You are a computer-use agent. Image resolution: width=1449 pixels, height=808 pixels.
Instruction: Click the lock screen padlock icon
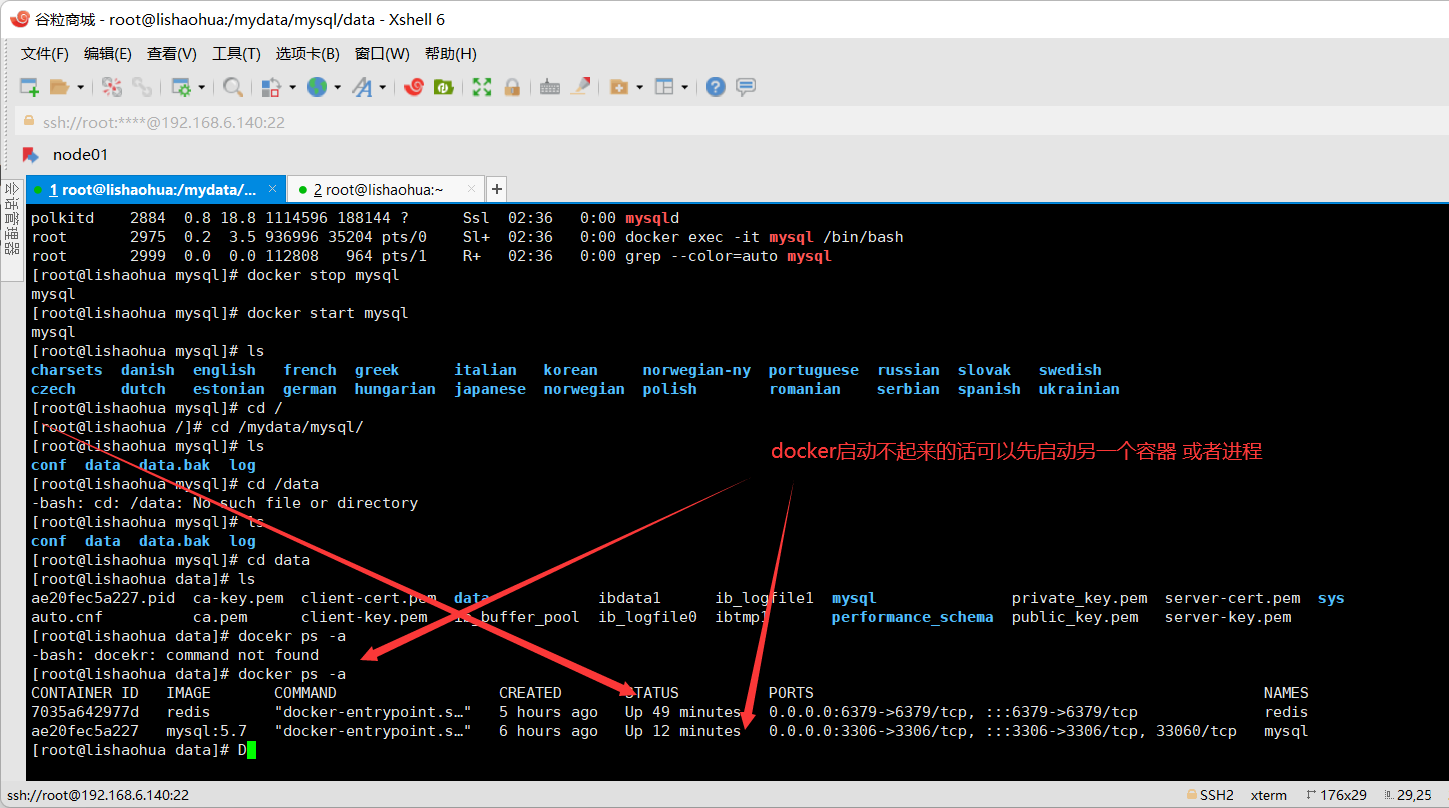(512, 87)
